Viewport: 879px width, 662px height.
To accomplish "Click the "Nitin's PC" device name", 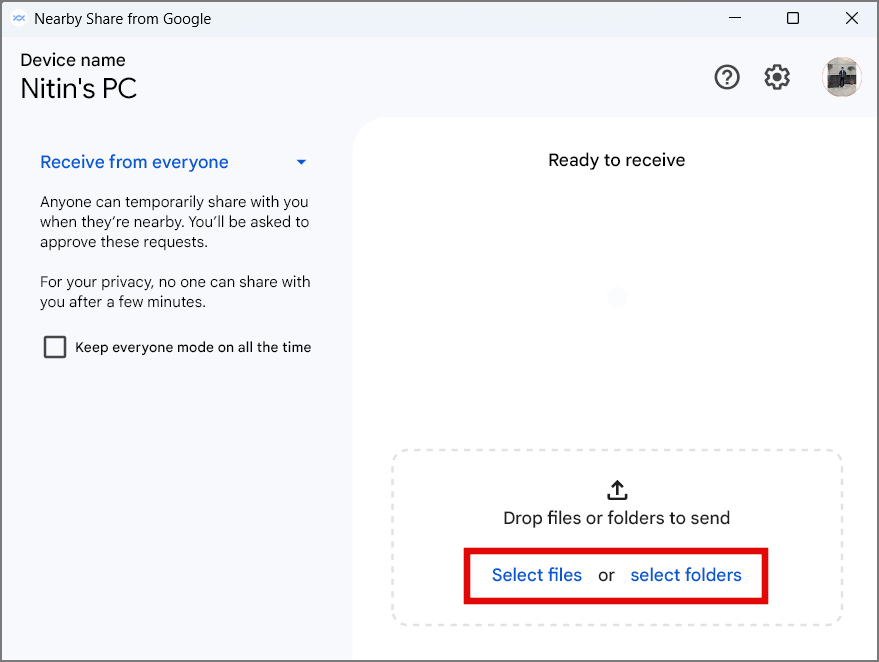I will (78, 89).
